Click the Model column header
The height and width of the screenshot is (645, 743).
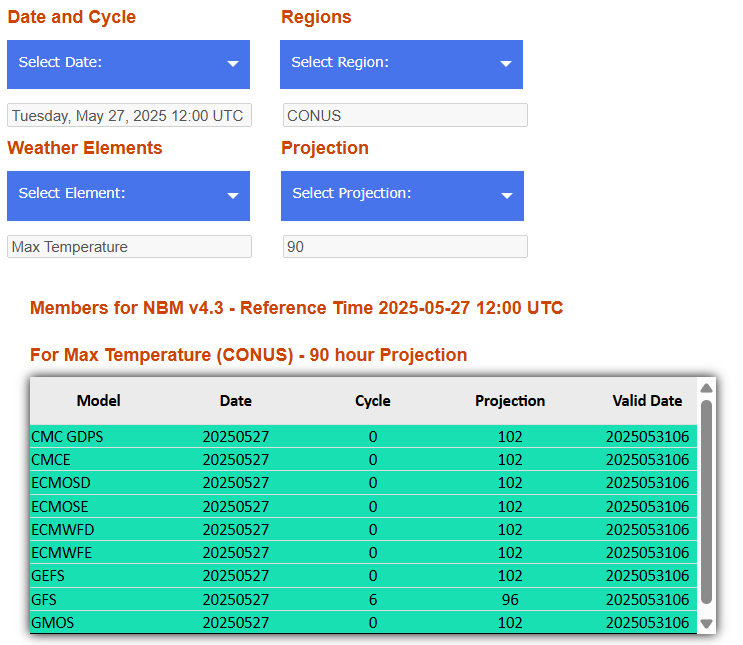(x=99, y=401)
